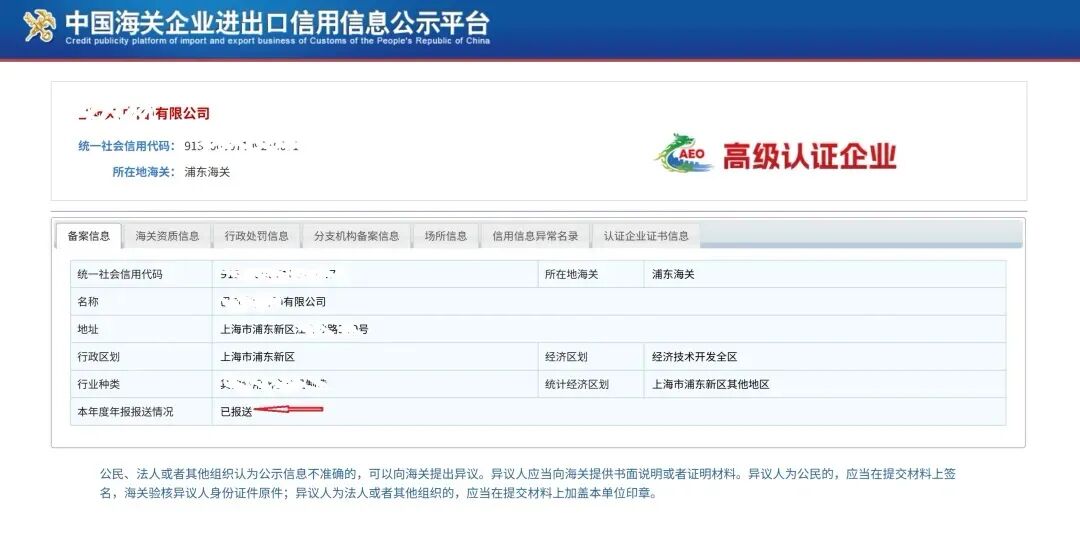View the 信用信息异常名录 tab
Viewport: 1080px width, 541px height.
[535, 236]
